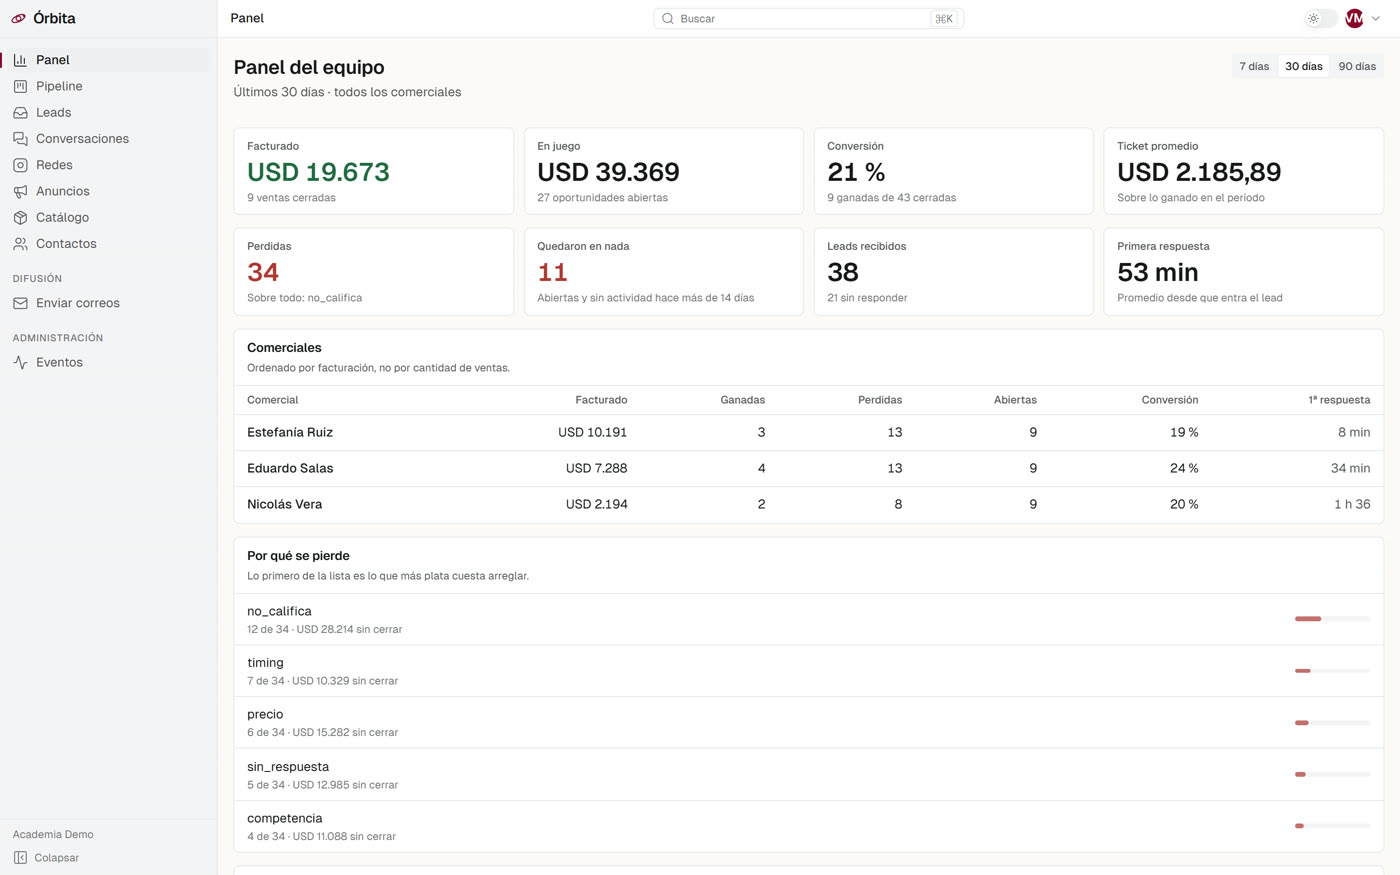1400x875 pixels.
Task: Toggle the light/dark theme switch
Action: pyautogui.click(x=1321, y=18)
